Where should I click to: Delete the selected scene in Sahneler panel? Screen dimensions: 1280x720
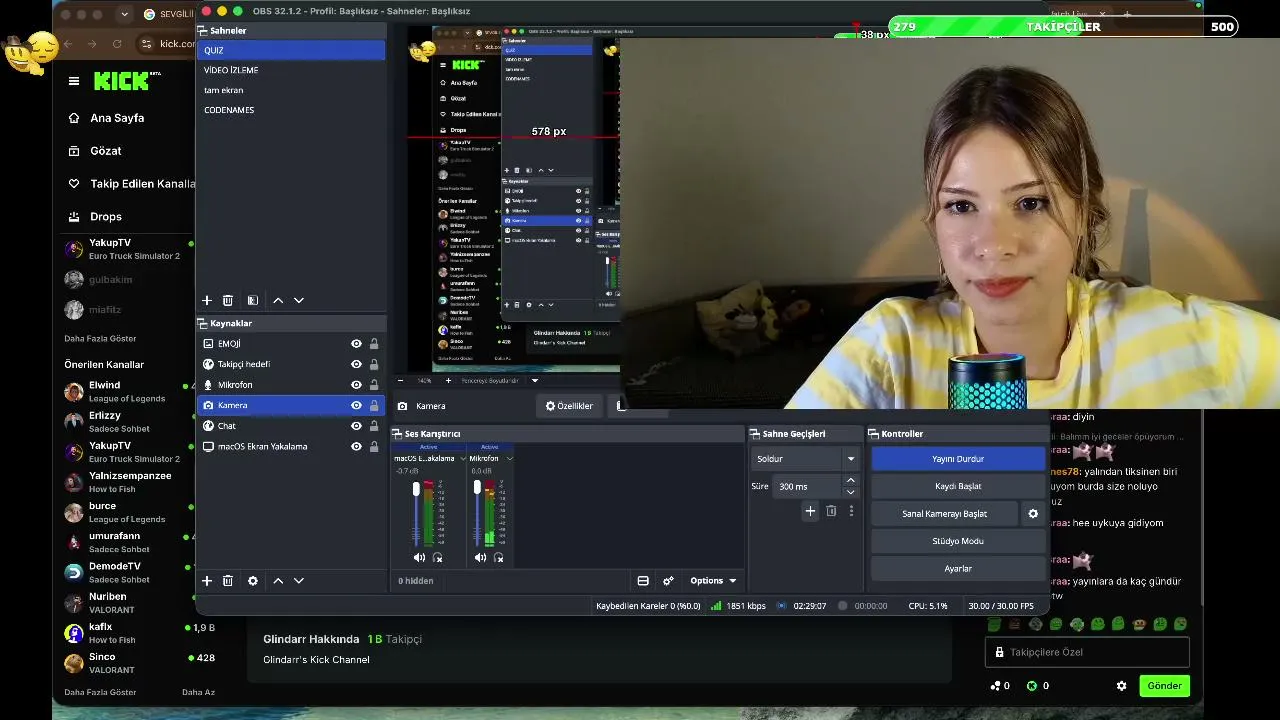pos(228,300)
